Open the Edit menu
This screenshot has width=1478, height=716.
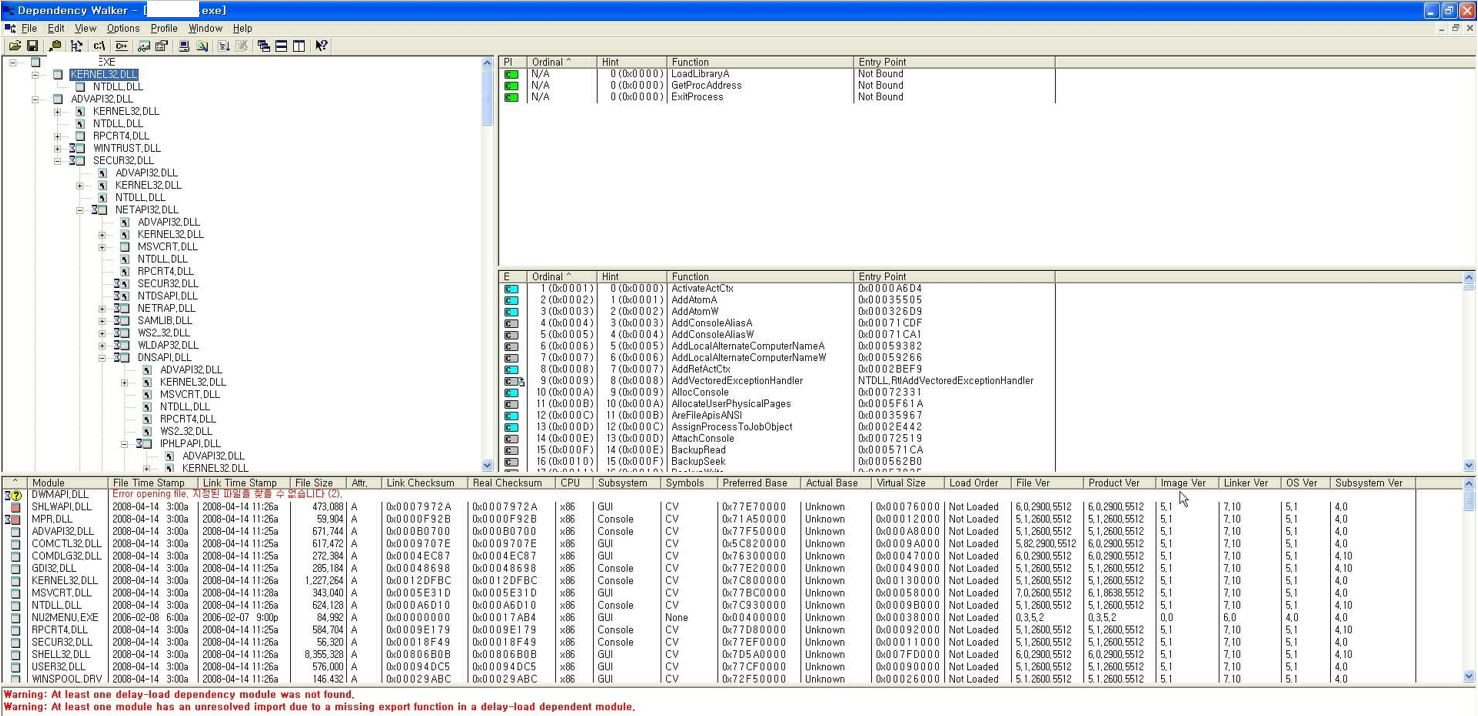click(x=56, y=29)
